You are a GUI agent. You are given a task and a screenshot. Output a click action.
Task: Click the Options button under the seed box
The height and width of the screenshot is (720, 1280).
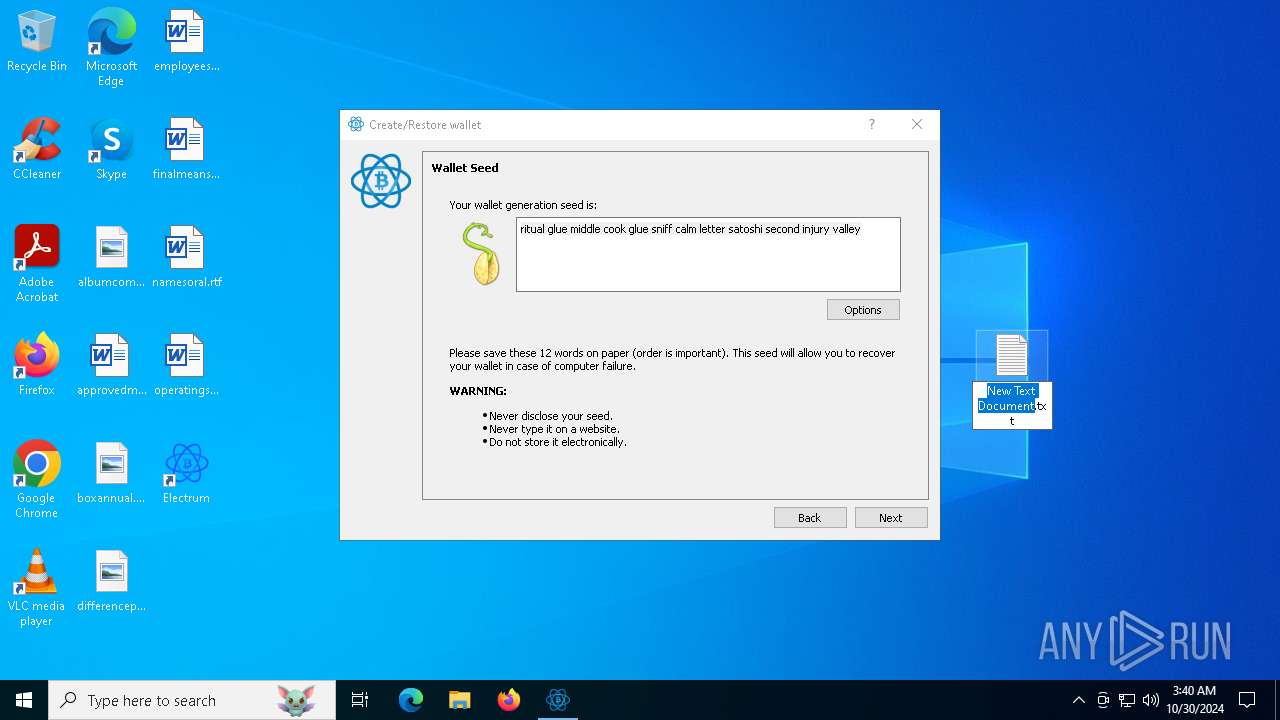click(x=863, y=310)
